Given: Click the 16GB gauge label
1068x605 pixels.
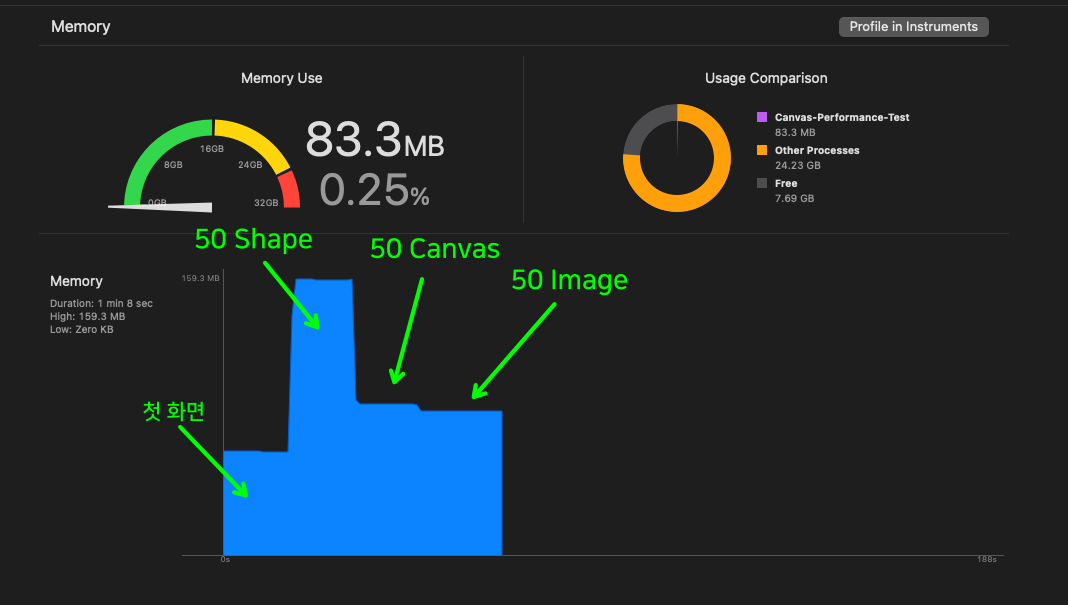Looking at the screenshot, I should (212, 149).
